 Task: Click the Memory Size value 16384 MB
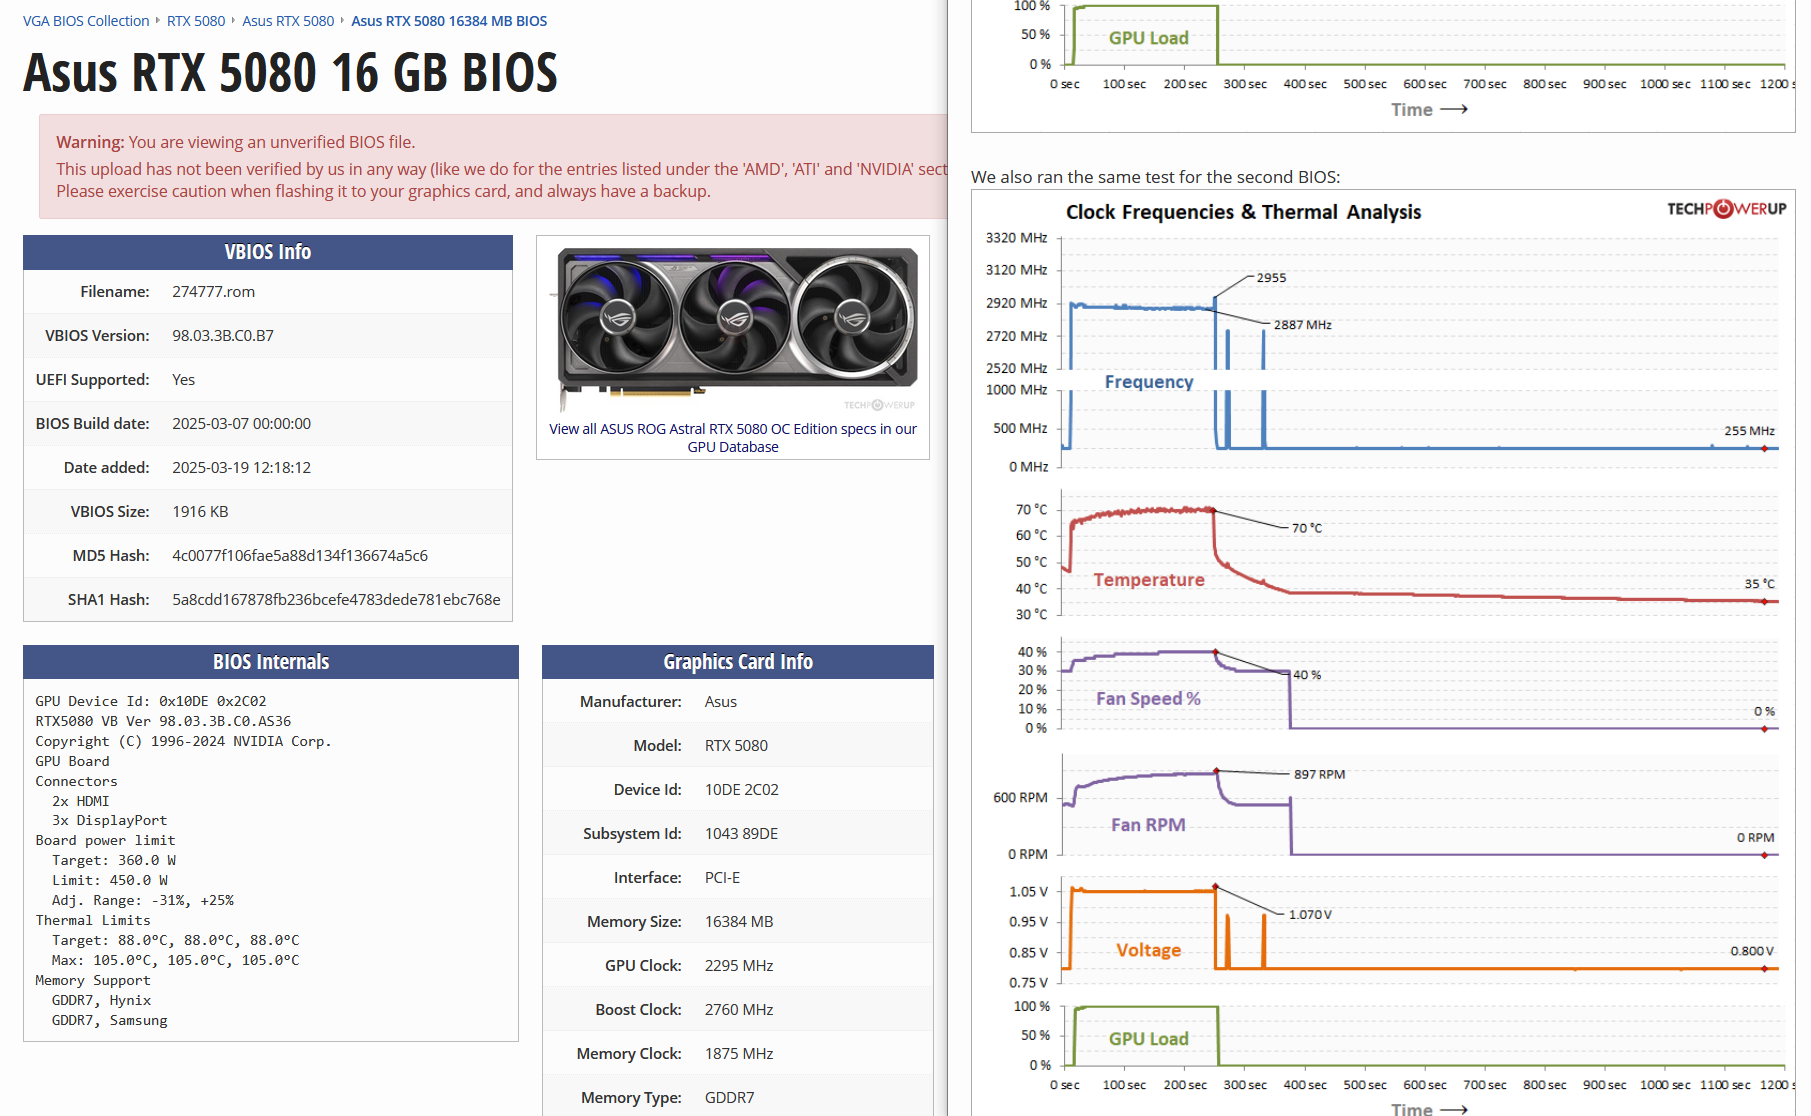point(739,922)
